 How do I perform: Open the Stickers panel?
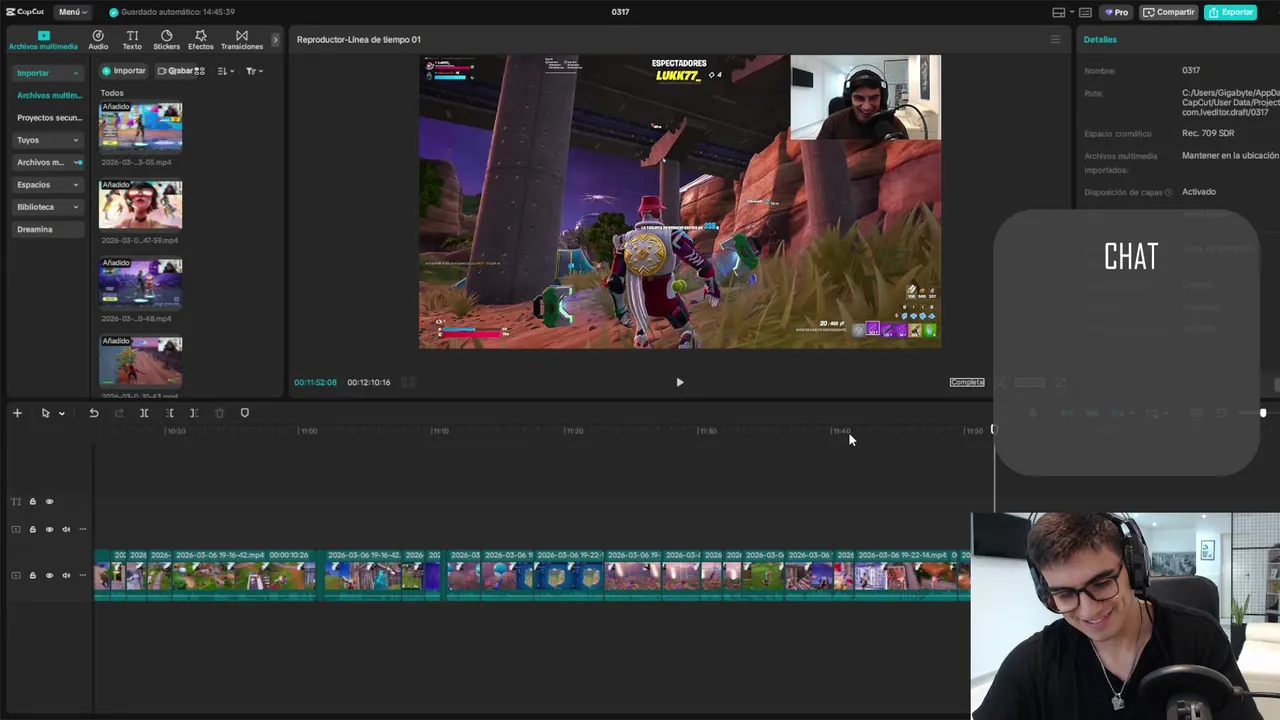166,40
